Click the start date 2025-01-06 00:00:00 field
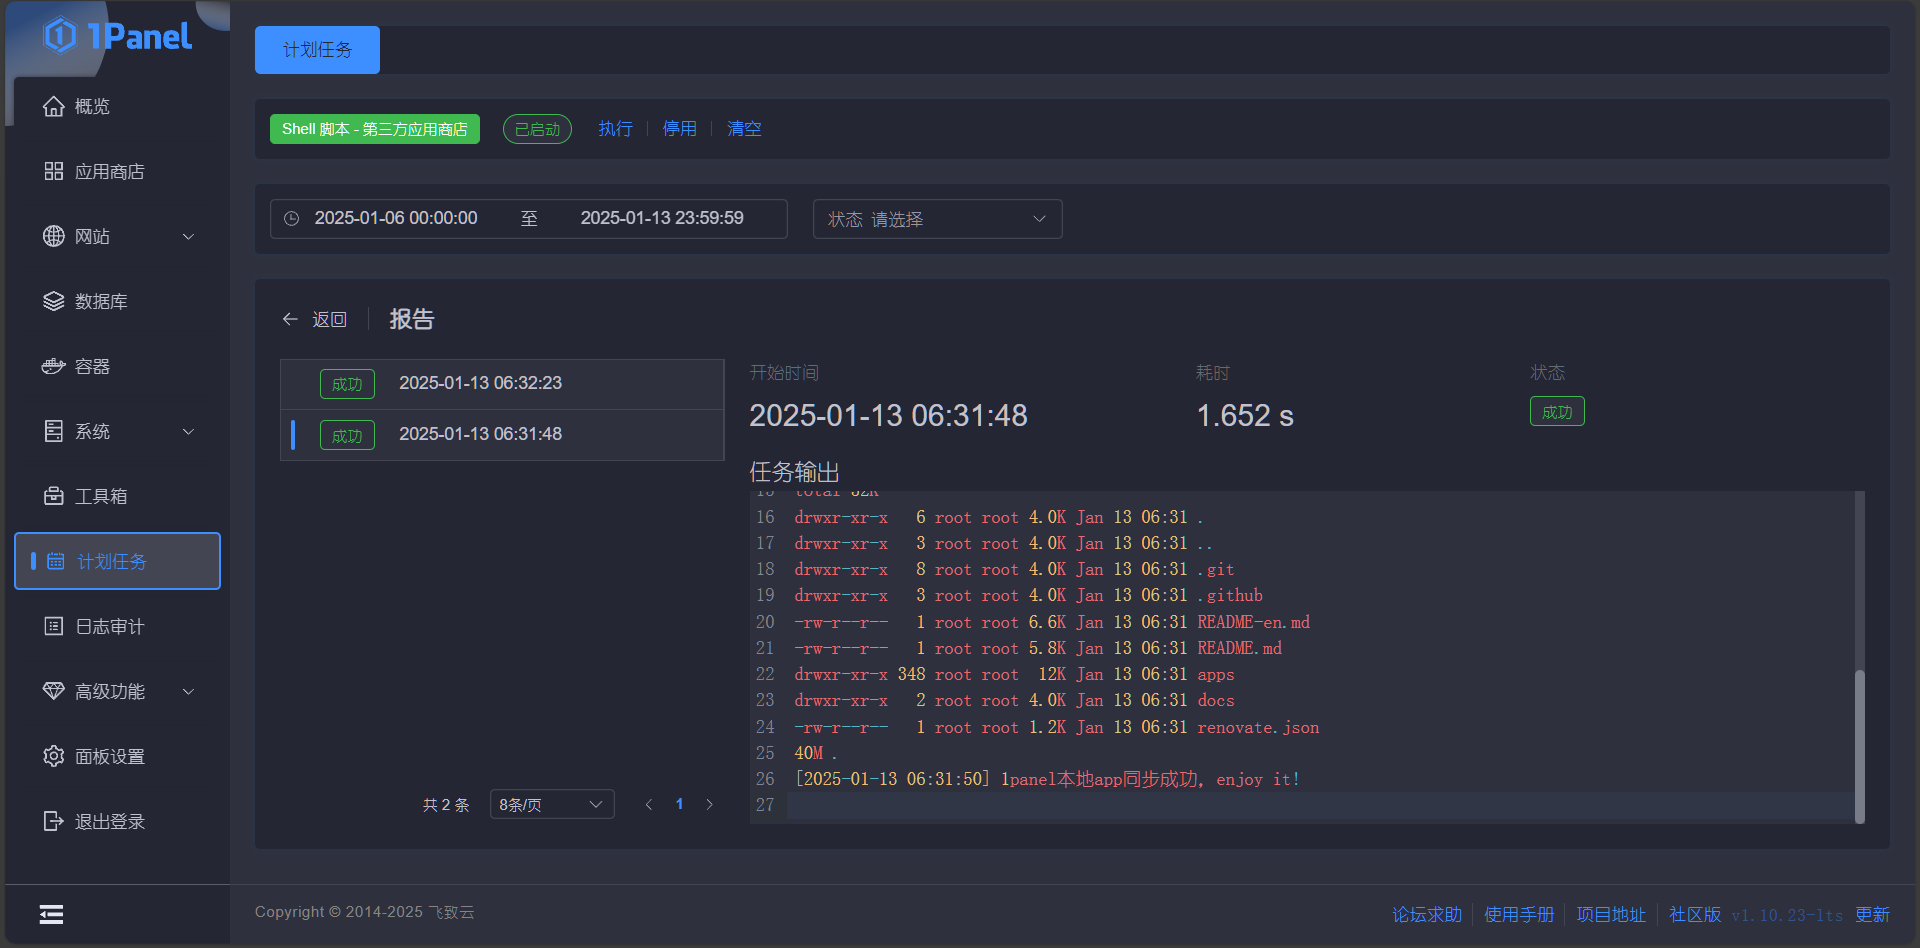1920x948 pixels. click(x=396, y=218)
